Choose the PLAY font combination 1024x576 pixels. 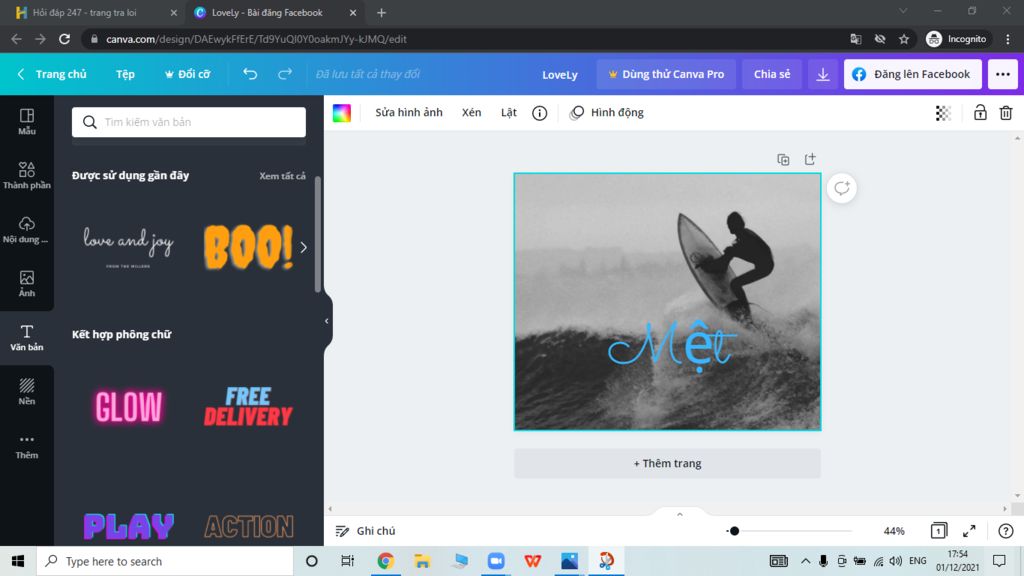[x=129, y=526]
